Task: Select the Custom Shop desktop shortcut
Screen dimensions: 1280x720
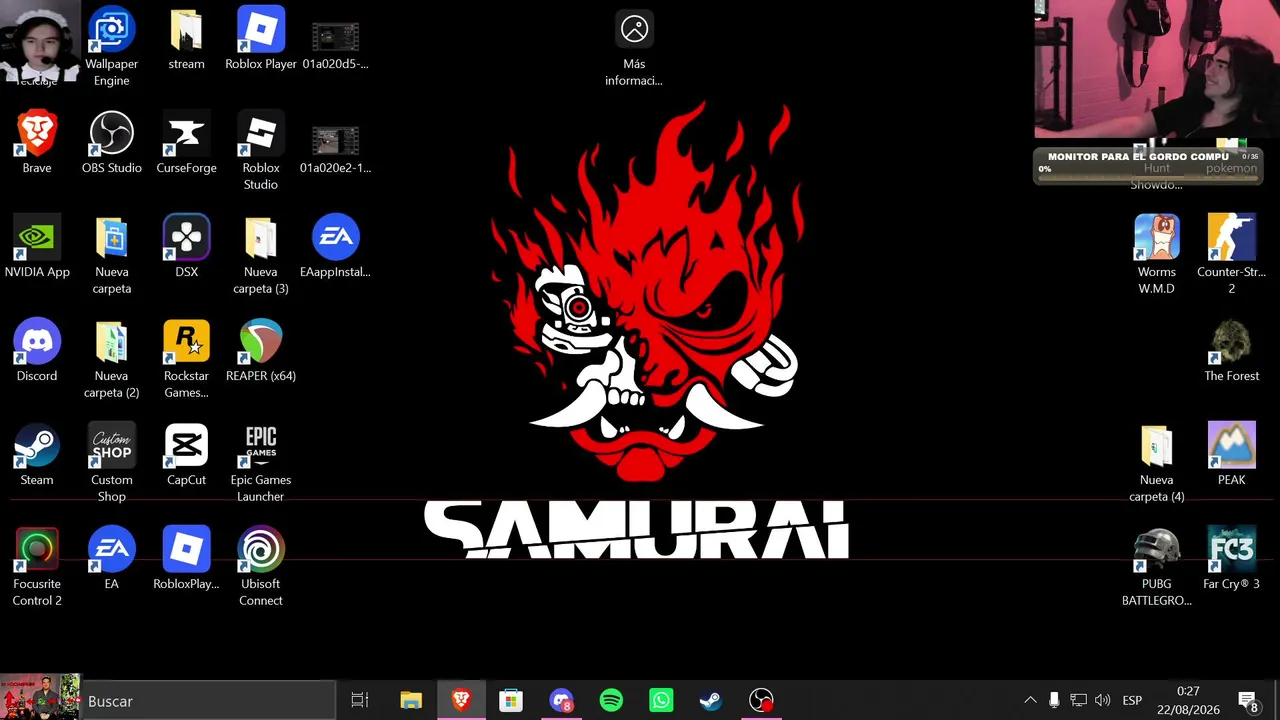Action: click(111, 463)
